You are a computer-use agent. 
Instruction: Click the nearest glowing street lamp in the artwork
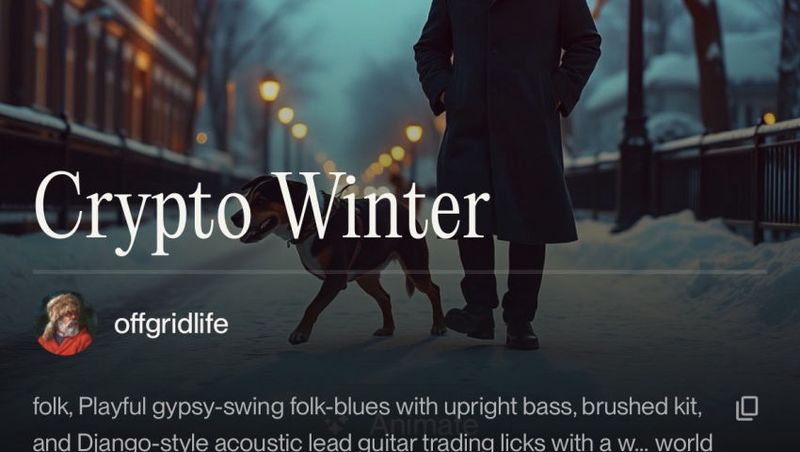269,89
